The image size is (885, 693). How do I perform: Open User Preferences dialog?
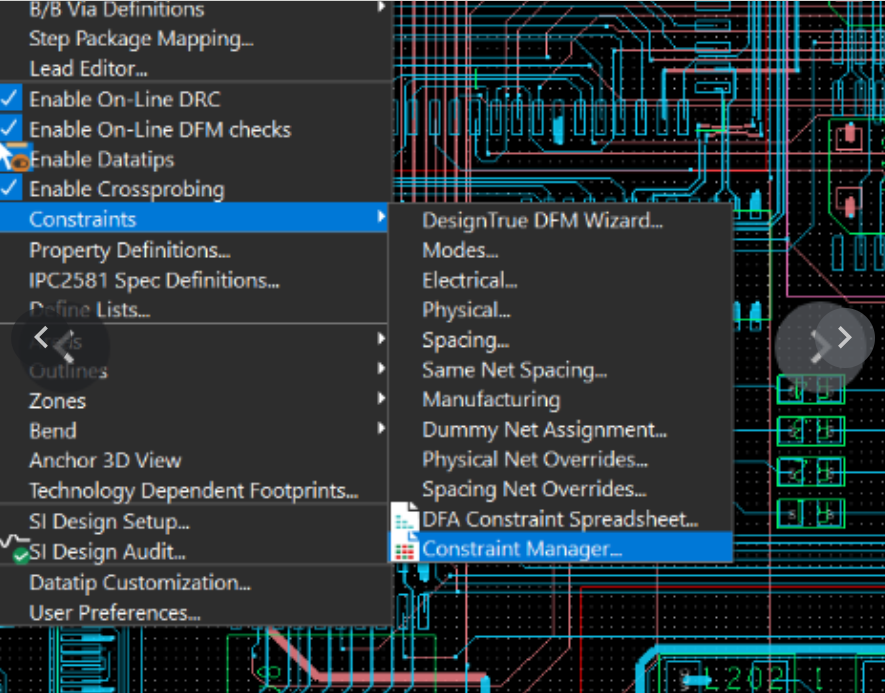[114, 612]
